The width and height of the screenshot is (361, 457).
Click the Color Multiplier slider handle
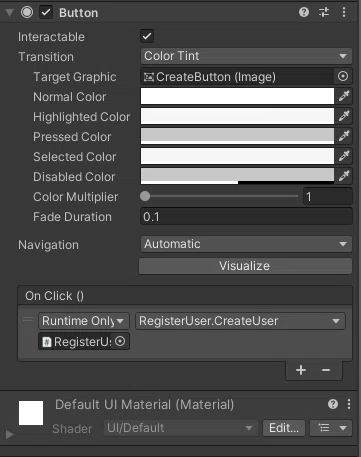pos(145,196)
